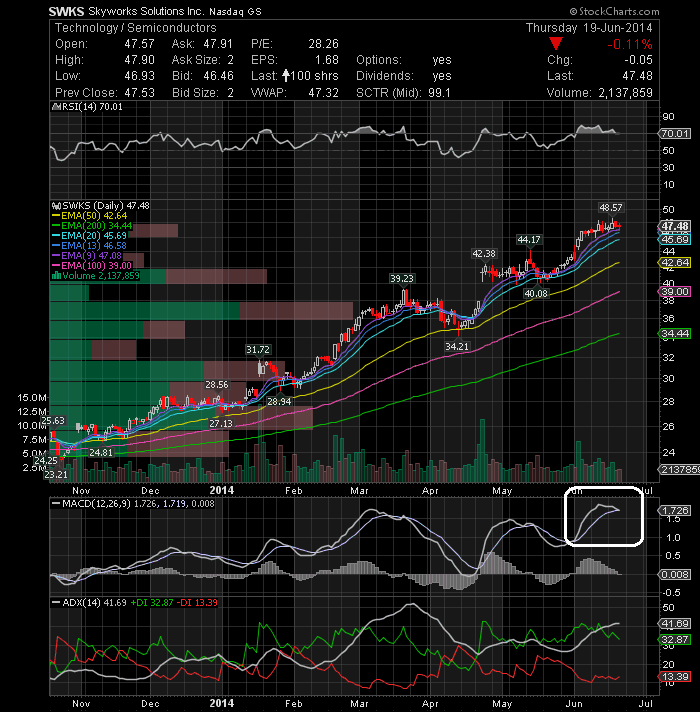Select the EPS value 1.68

coord(327,60)
